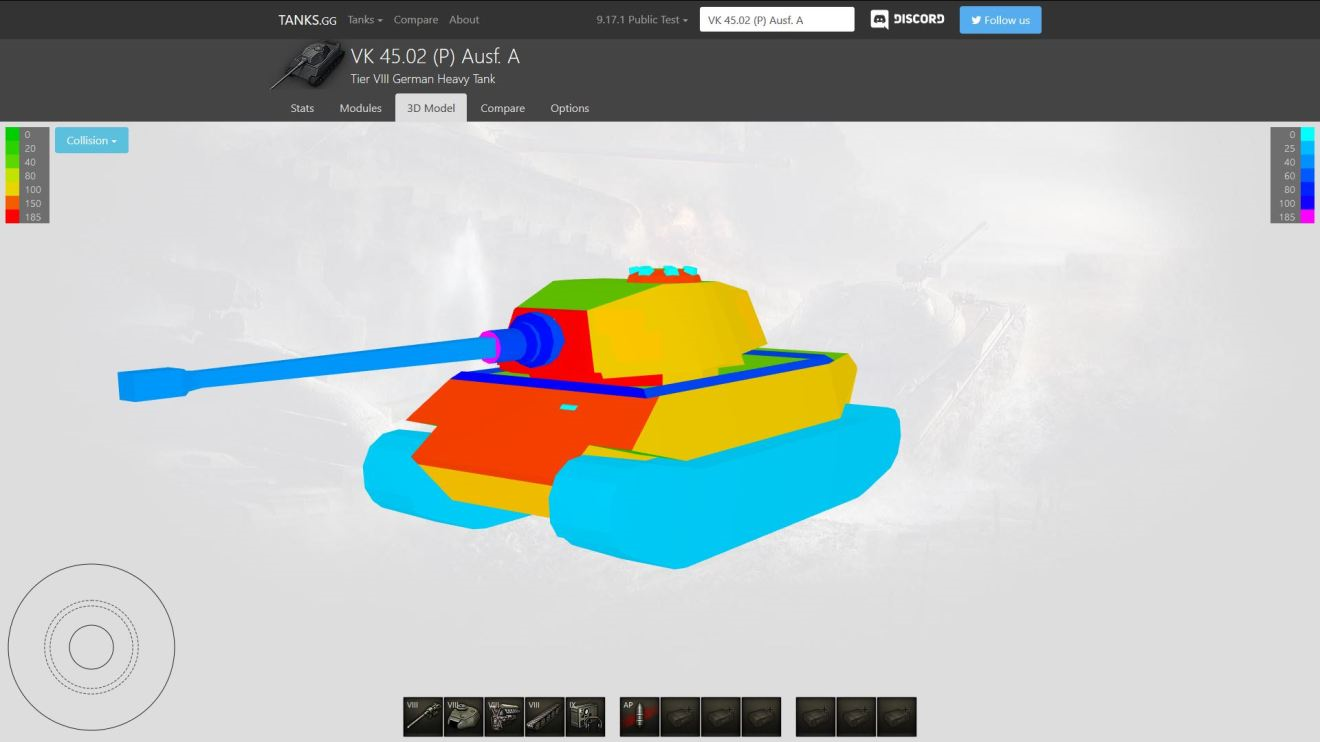Open the 9.17.1 Public Test version dropdown
This screenshot has height=742, width=1320.
point(642,20)
